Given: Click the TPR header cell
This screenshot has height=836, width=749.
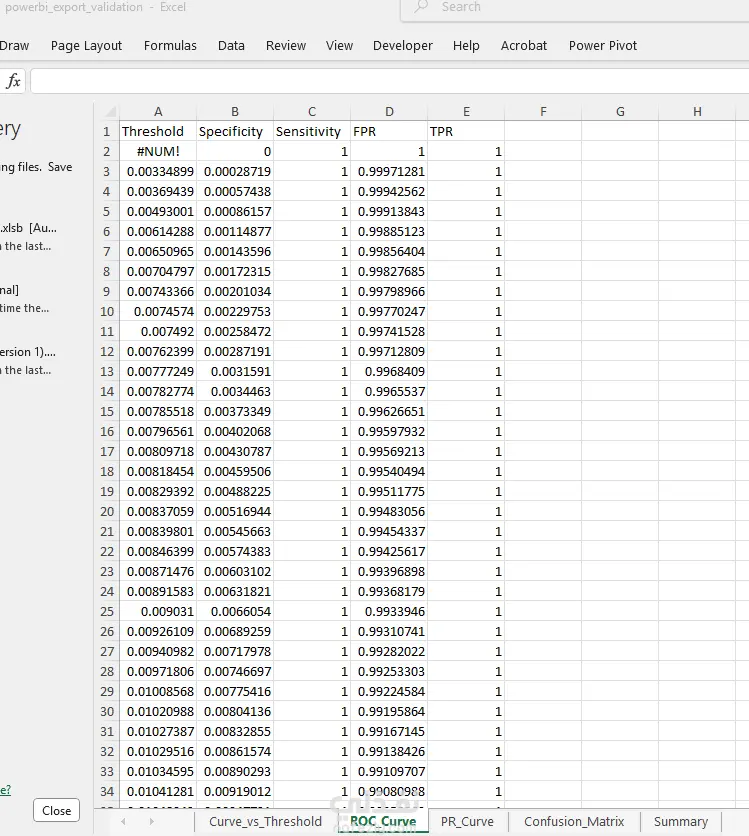Looking at the screenshot, I should click(x=466, y=131).
